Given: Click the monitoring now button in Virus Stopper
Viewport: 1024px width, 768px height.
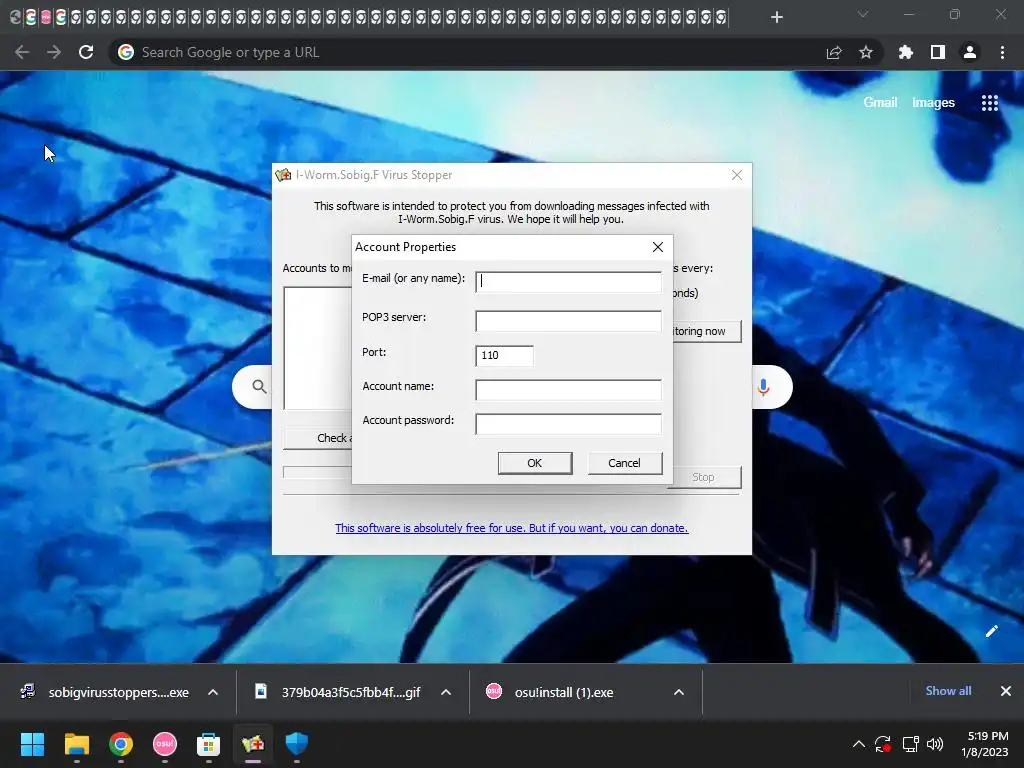Looking at the screenshot, I should pos(707,331).
